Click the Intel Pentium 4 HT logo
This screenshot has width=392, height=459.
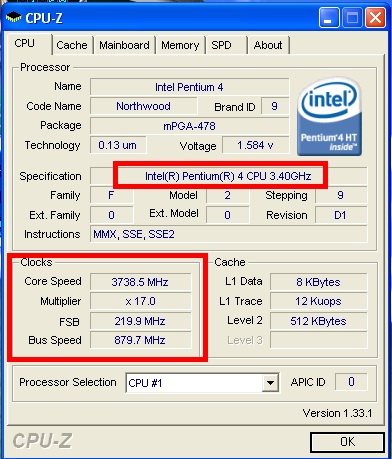click(329, 116)
